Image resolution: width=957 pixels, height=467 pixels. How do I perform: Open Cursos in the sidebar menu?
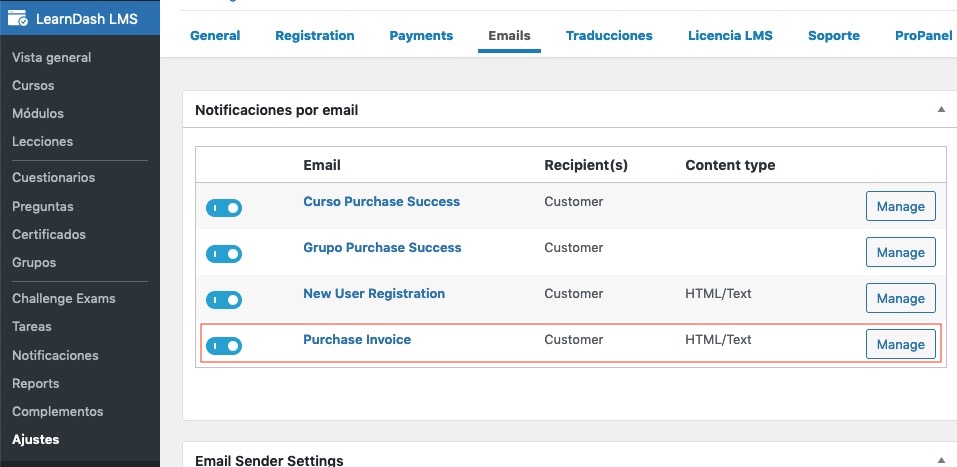[x=33, y=86]
